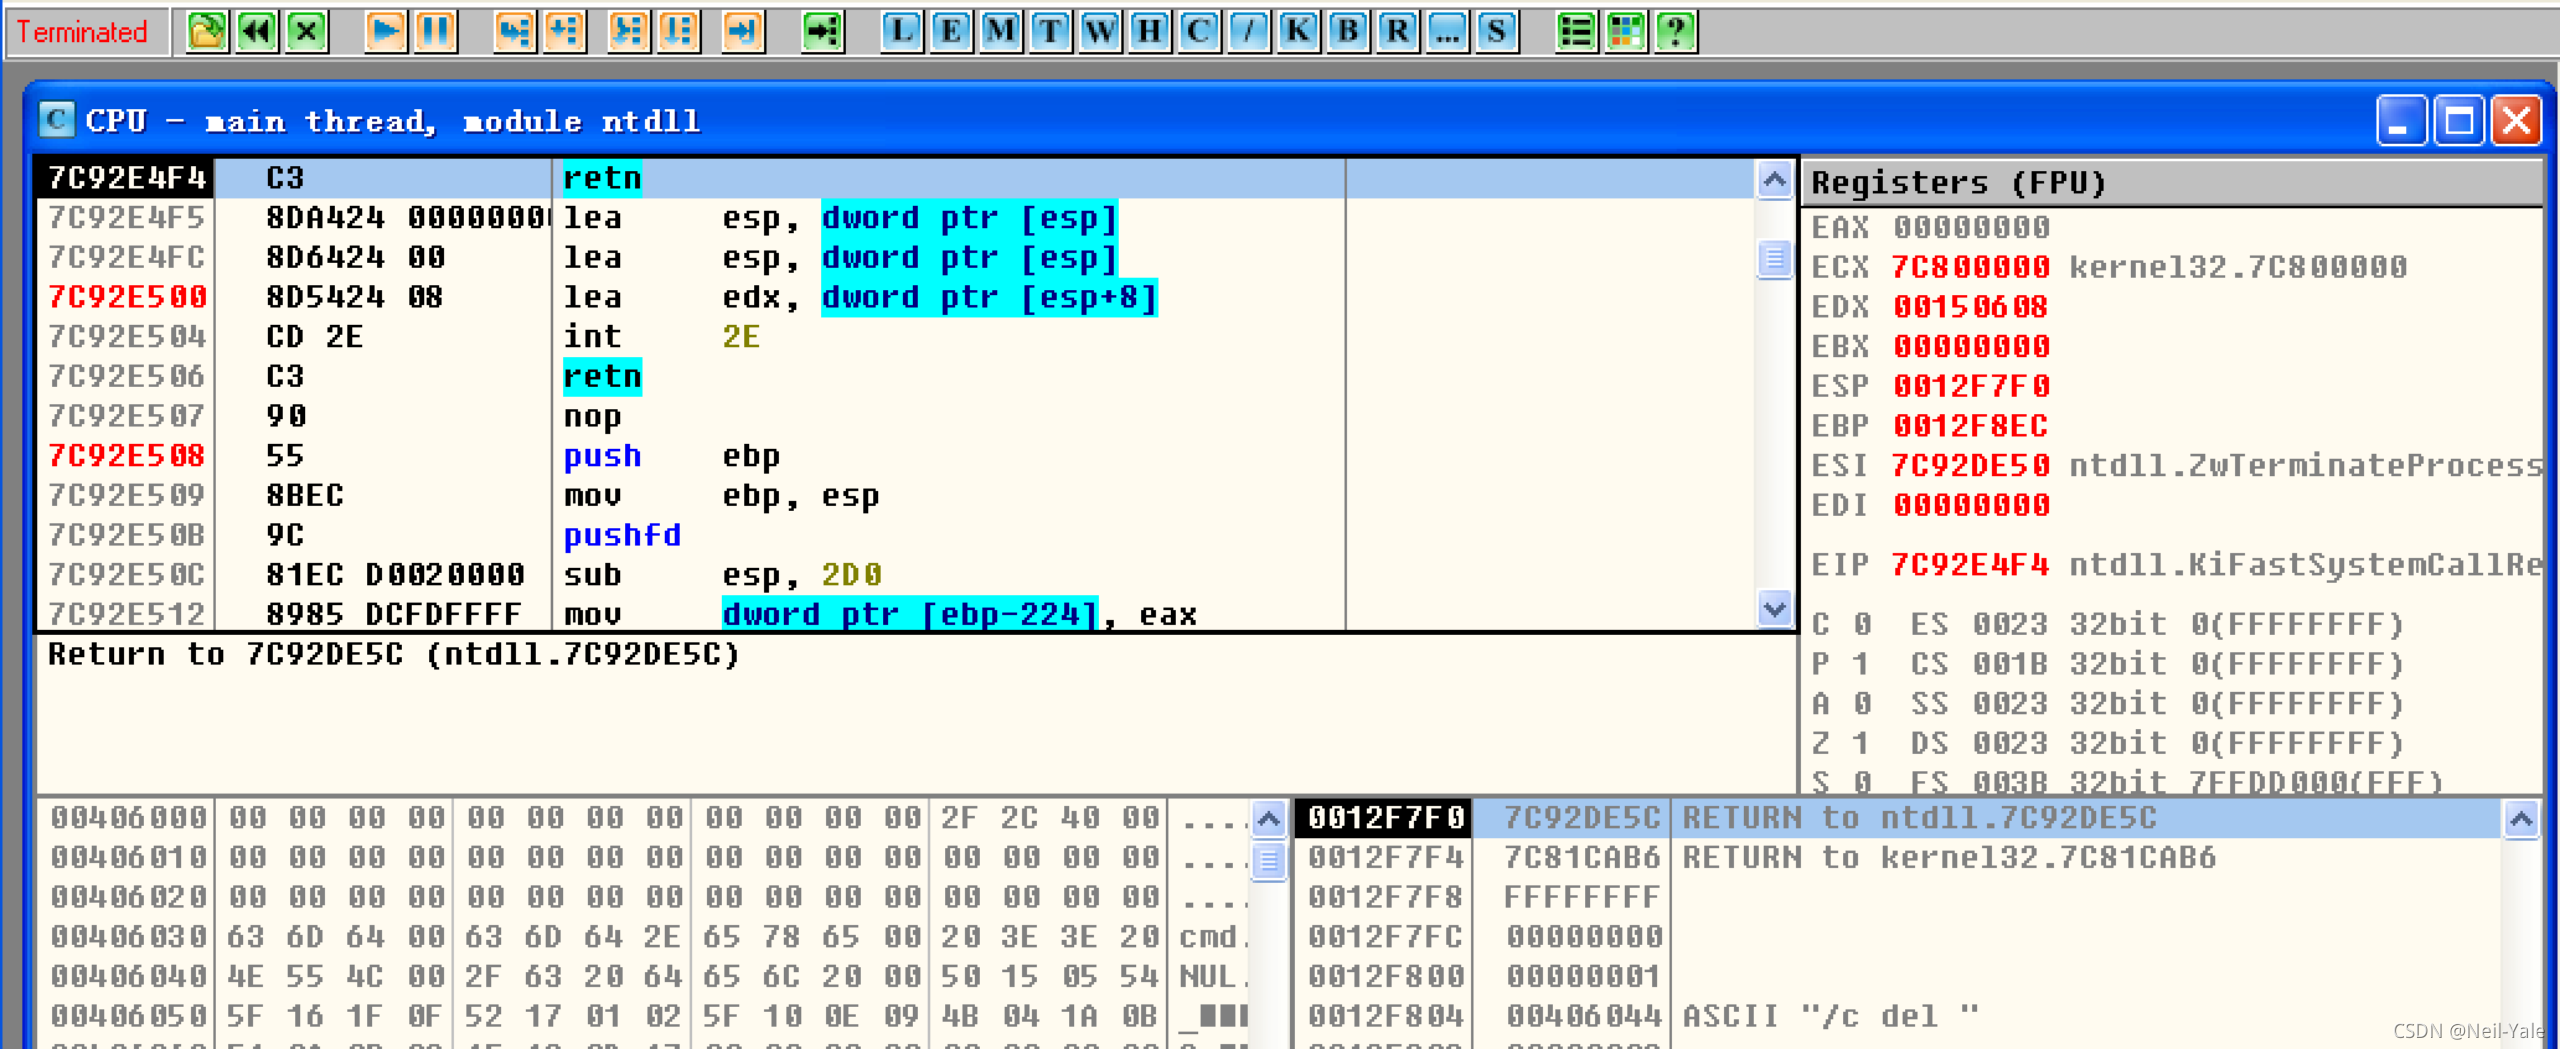The height and width of the screenshot is (1049, 2560).
Task: Click the Execute till return icon
Action: pos(742,31)
